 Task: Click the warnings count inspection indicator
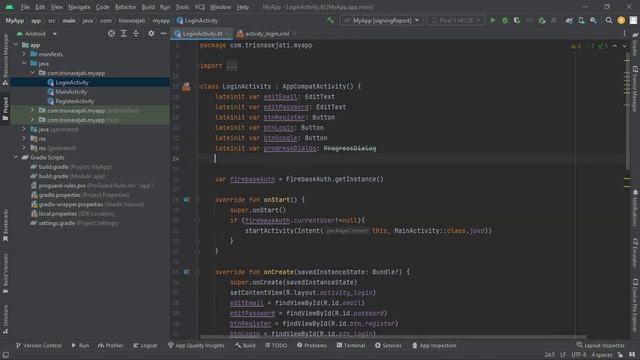(576, 46)
